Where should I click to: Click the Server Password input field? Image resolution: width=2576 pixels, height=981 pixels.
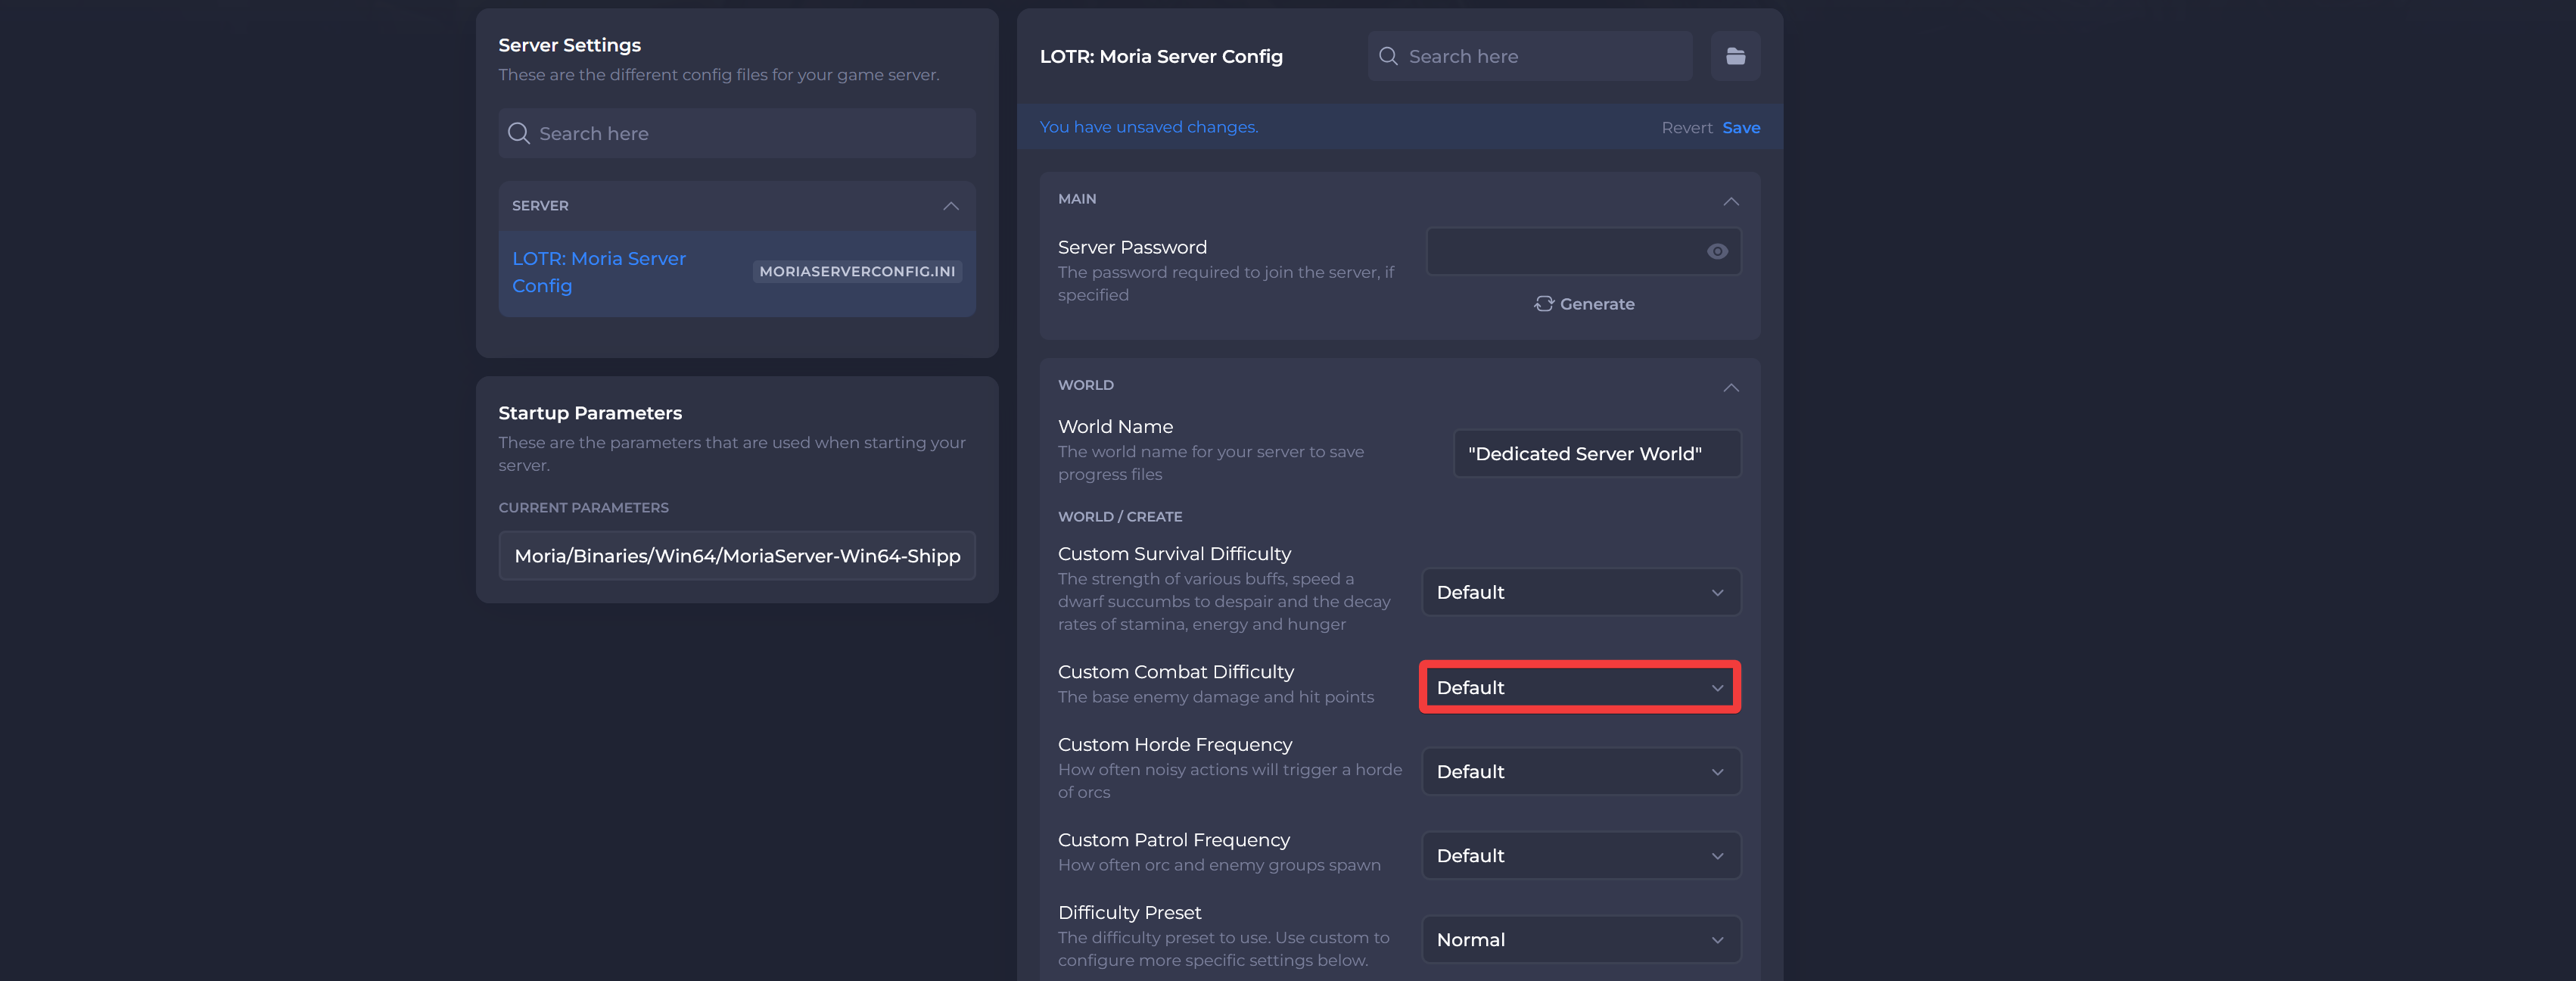click(x=1583, y=251)
